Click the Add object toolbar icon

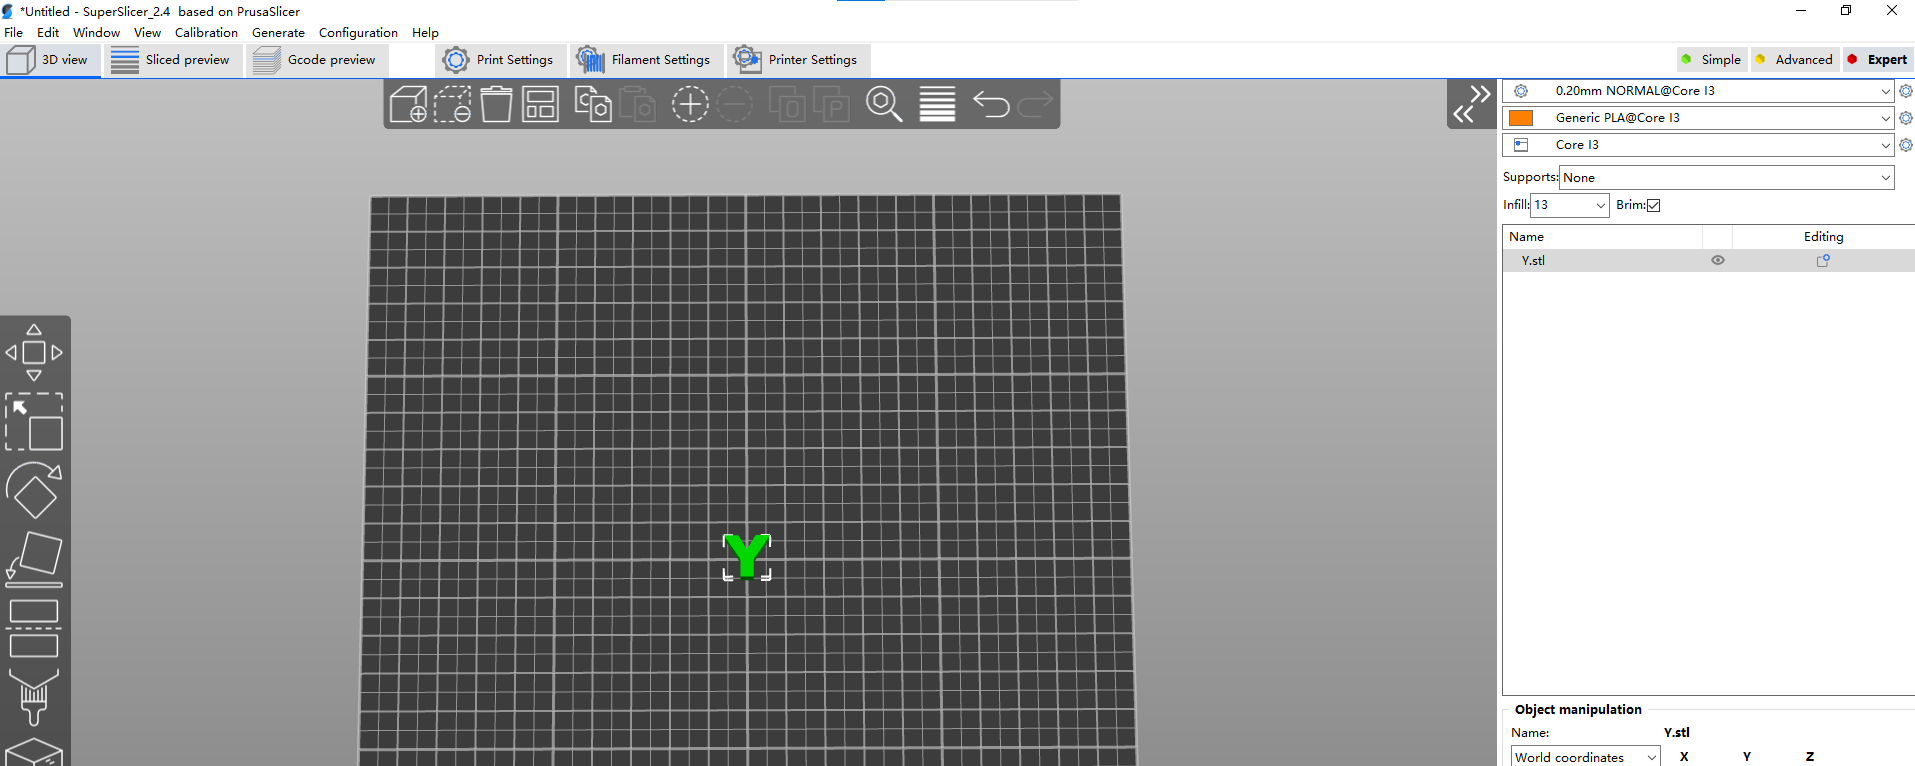(x=408, y=104)
